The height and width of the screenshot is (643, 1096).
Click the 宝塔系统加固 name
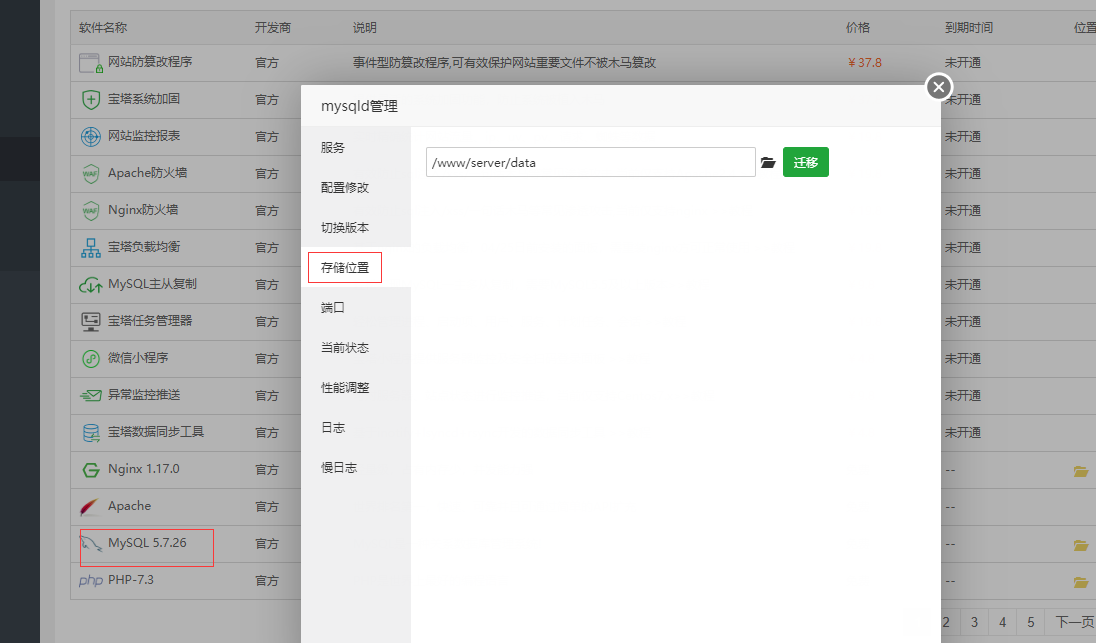[x=143, y=99]
